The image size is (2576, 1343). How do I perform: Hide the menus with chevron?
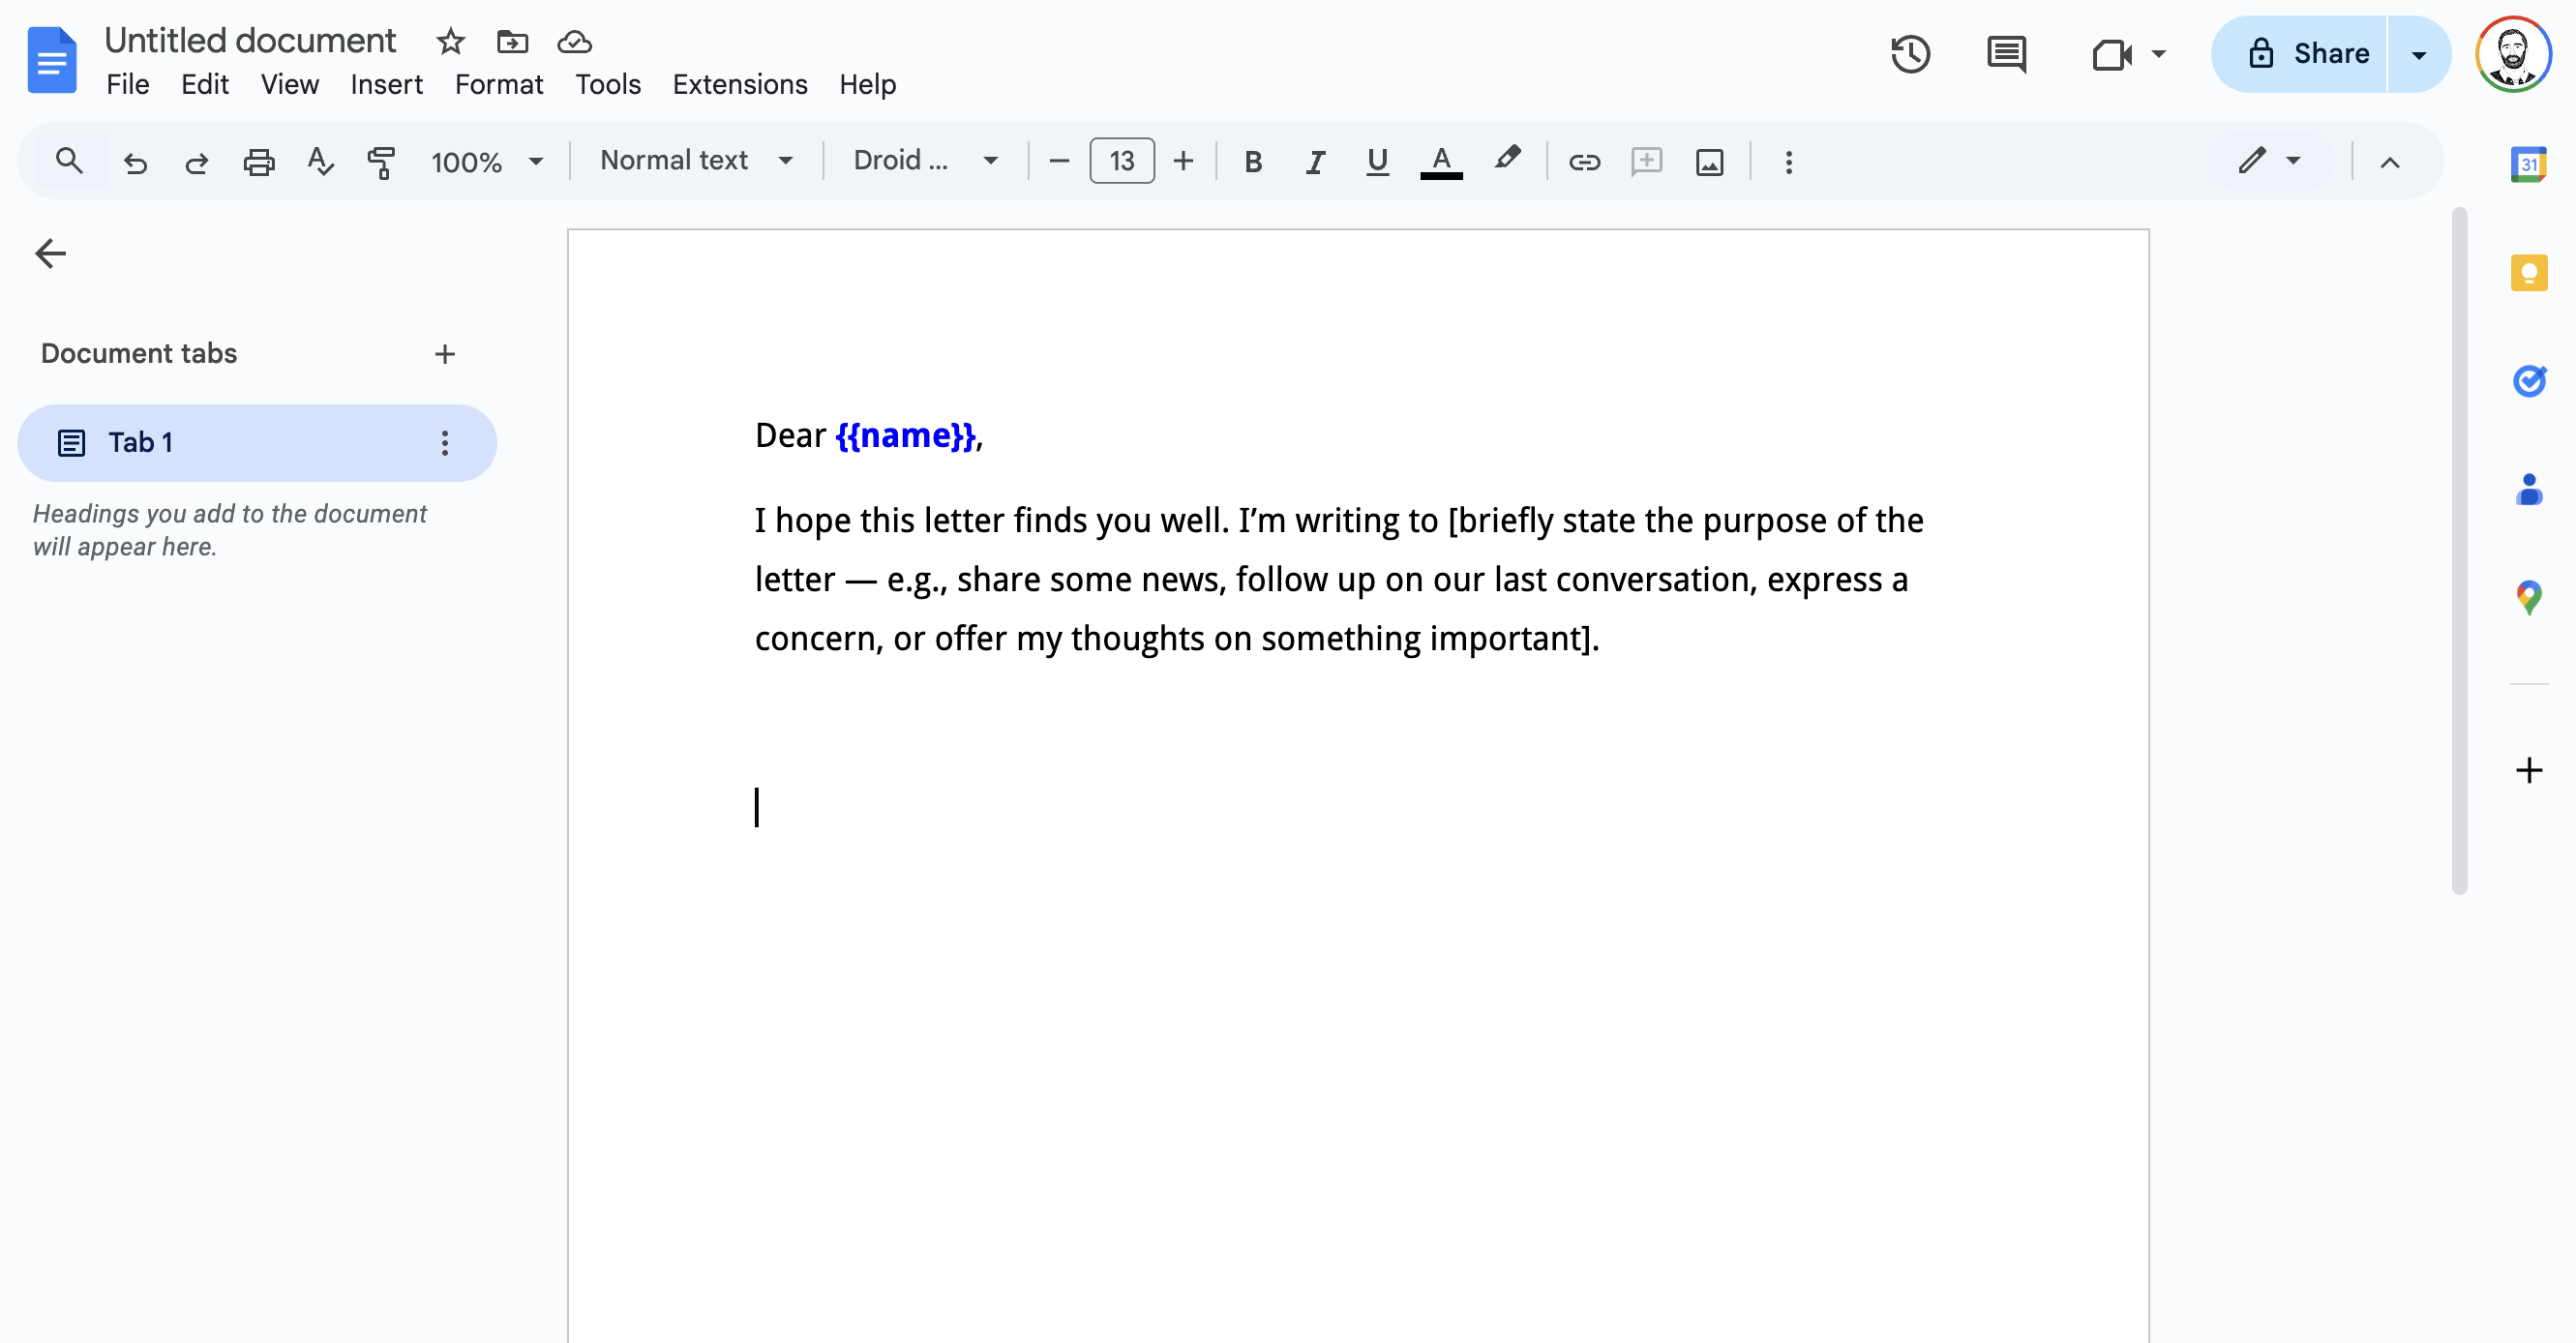point(2389,161)
